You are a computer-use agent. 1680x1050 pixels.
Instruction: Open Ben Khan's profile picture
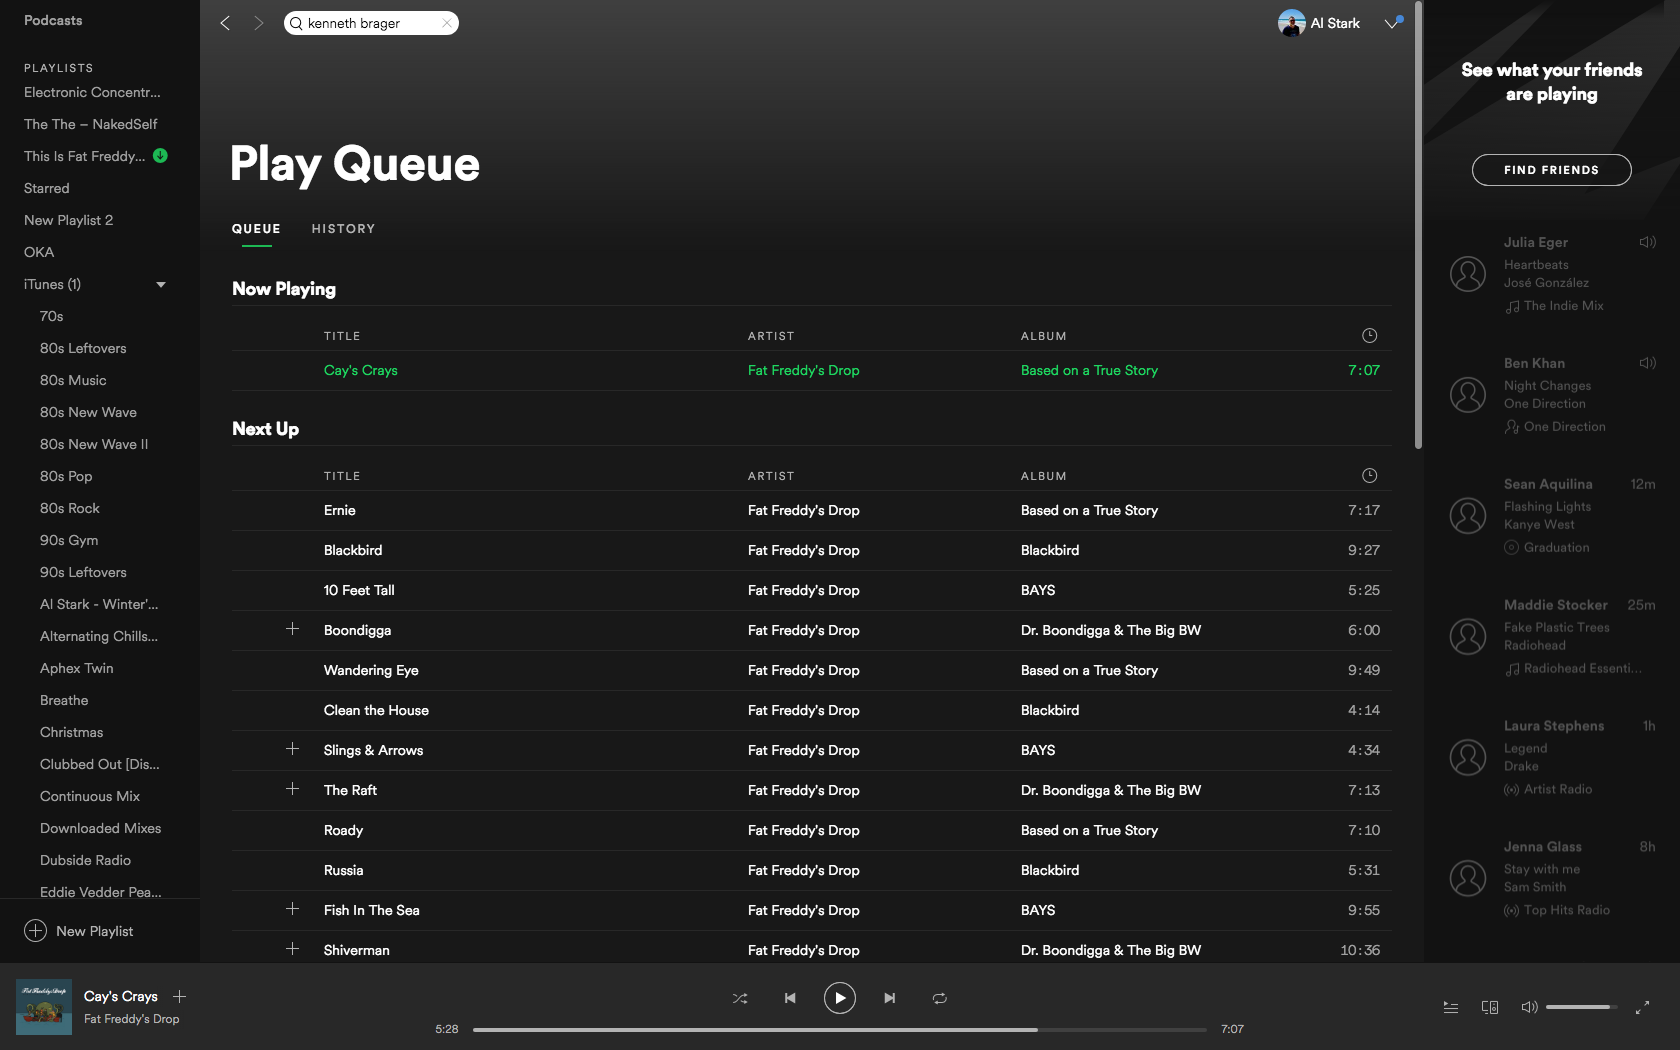point(1468,395)
